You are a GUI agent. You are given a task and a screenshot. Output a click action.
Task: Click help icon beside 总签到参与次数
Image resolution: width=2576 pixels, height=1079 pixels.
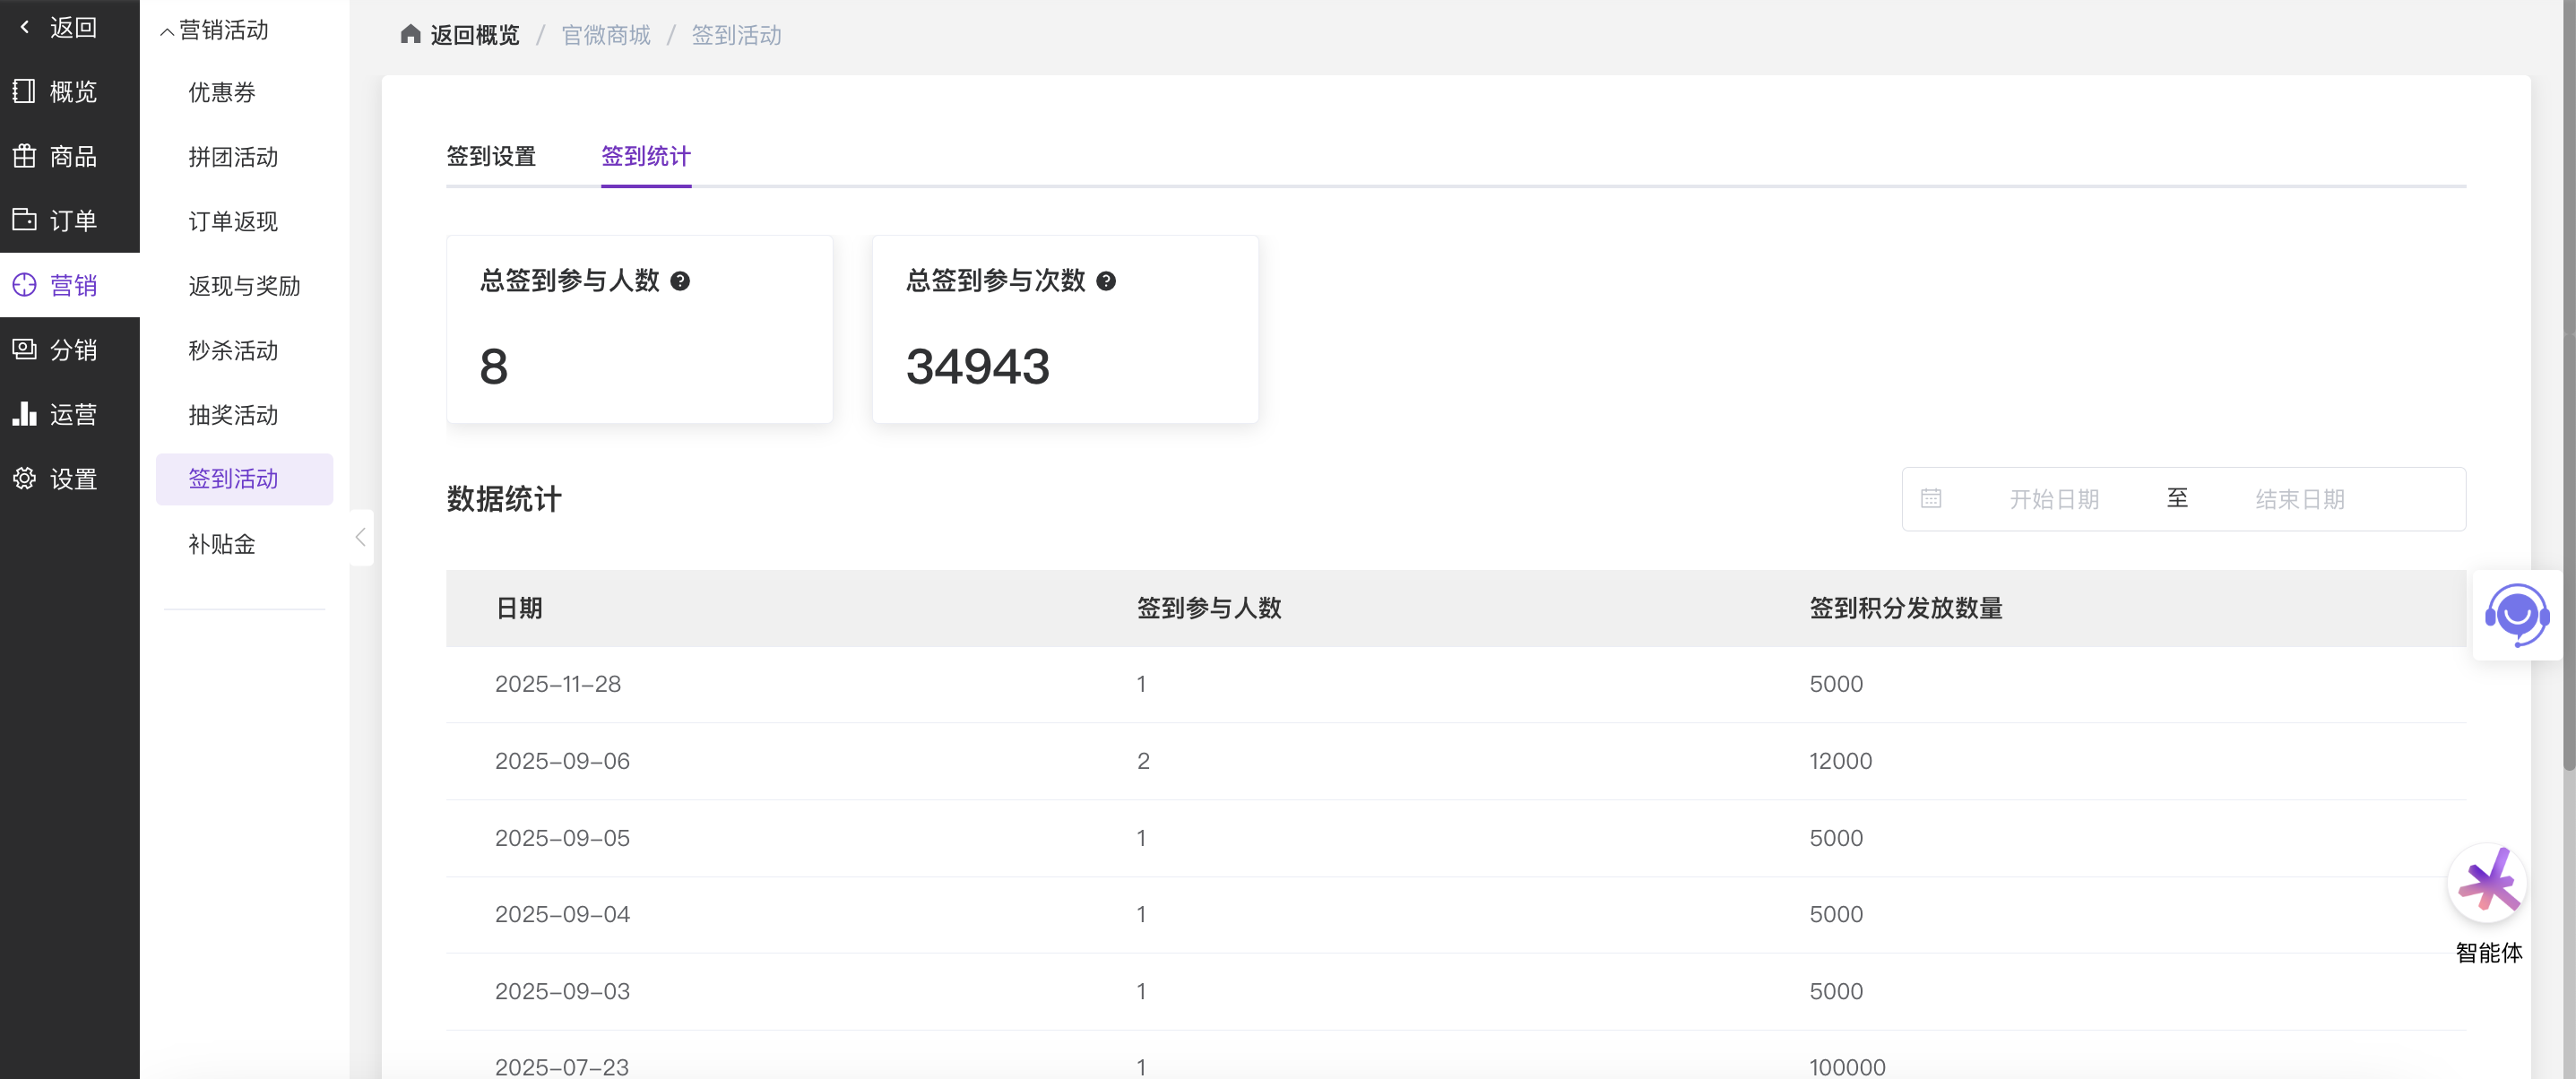coord(1106,281)
